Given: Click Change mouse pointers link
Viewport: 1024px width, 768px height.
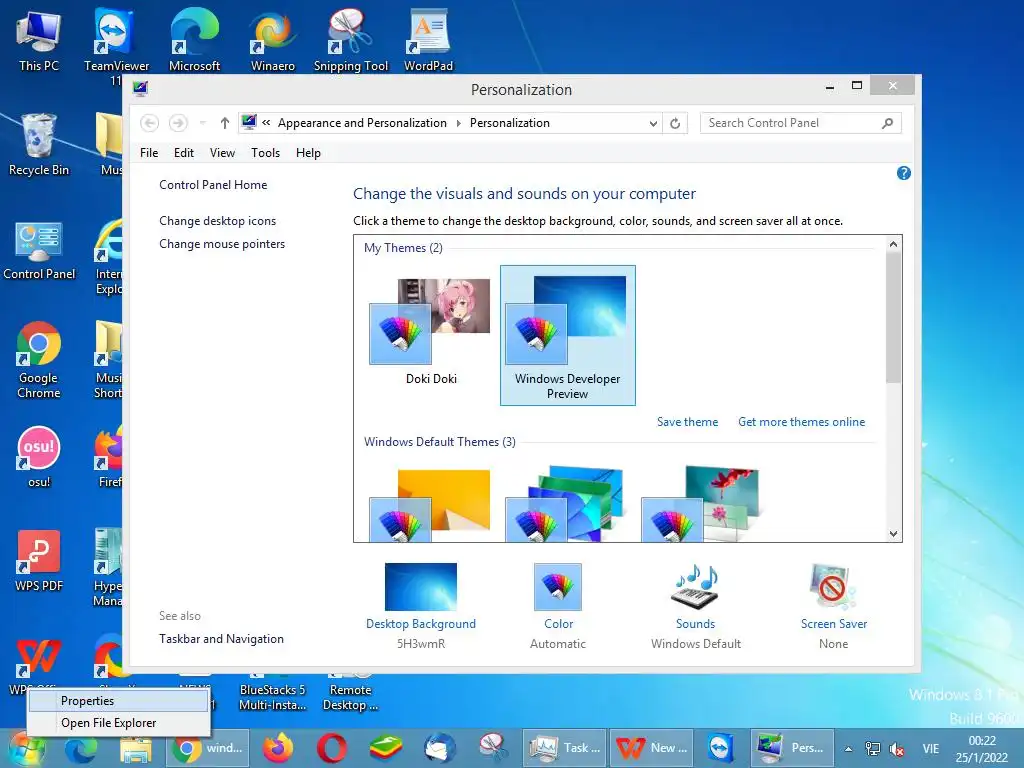Looking at the screenshot, I should (222, 244).
